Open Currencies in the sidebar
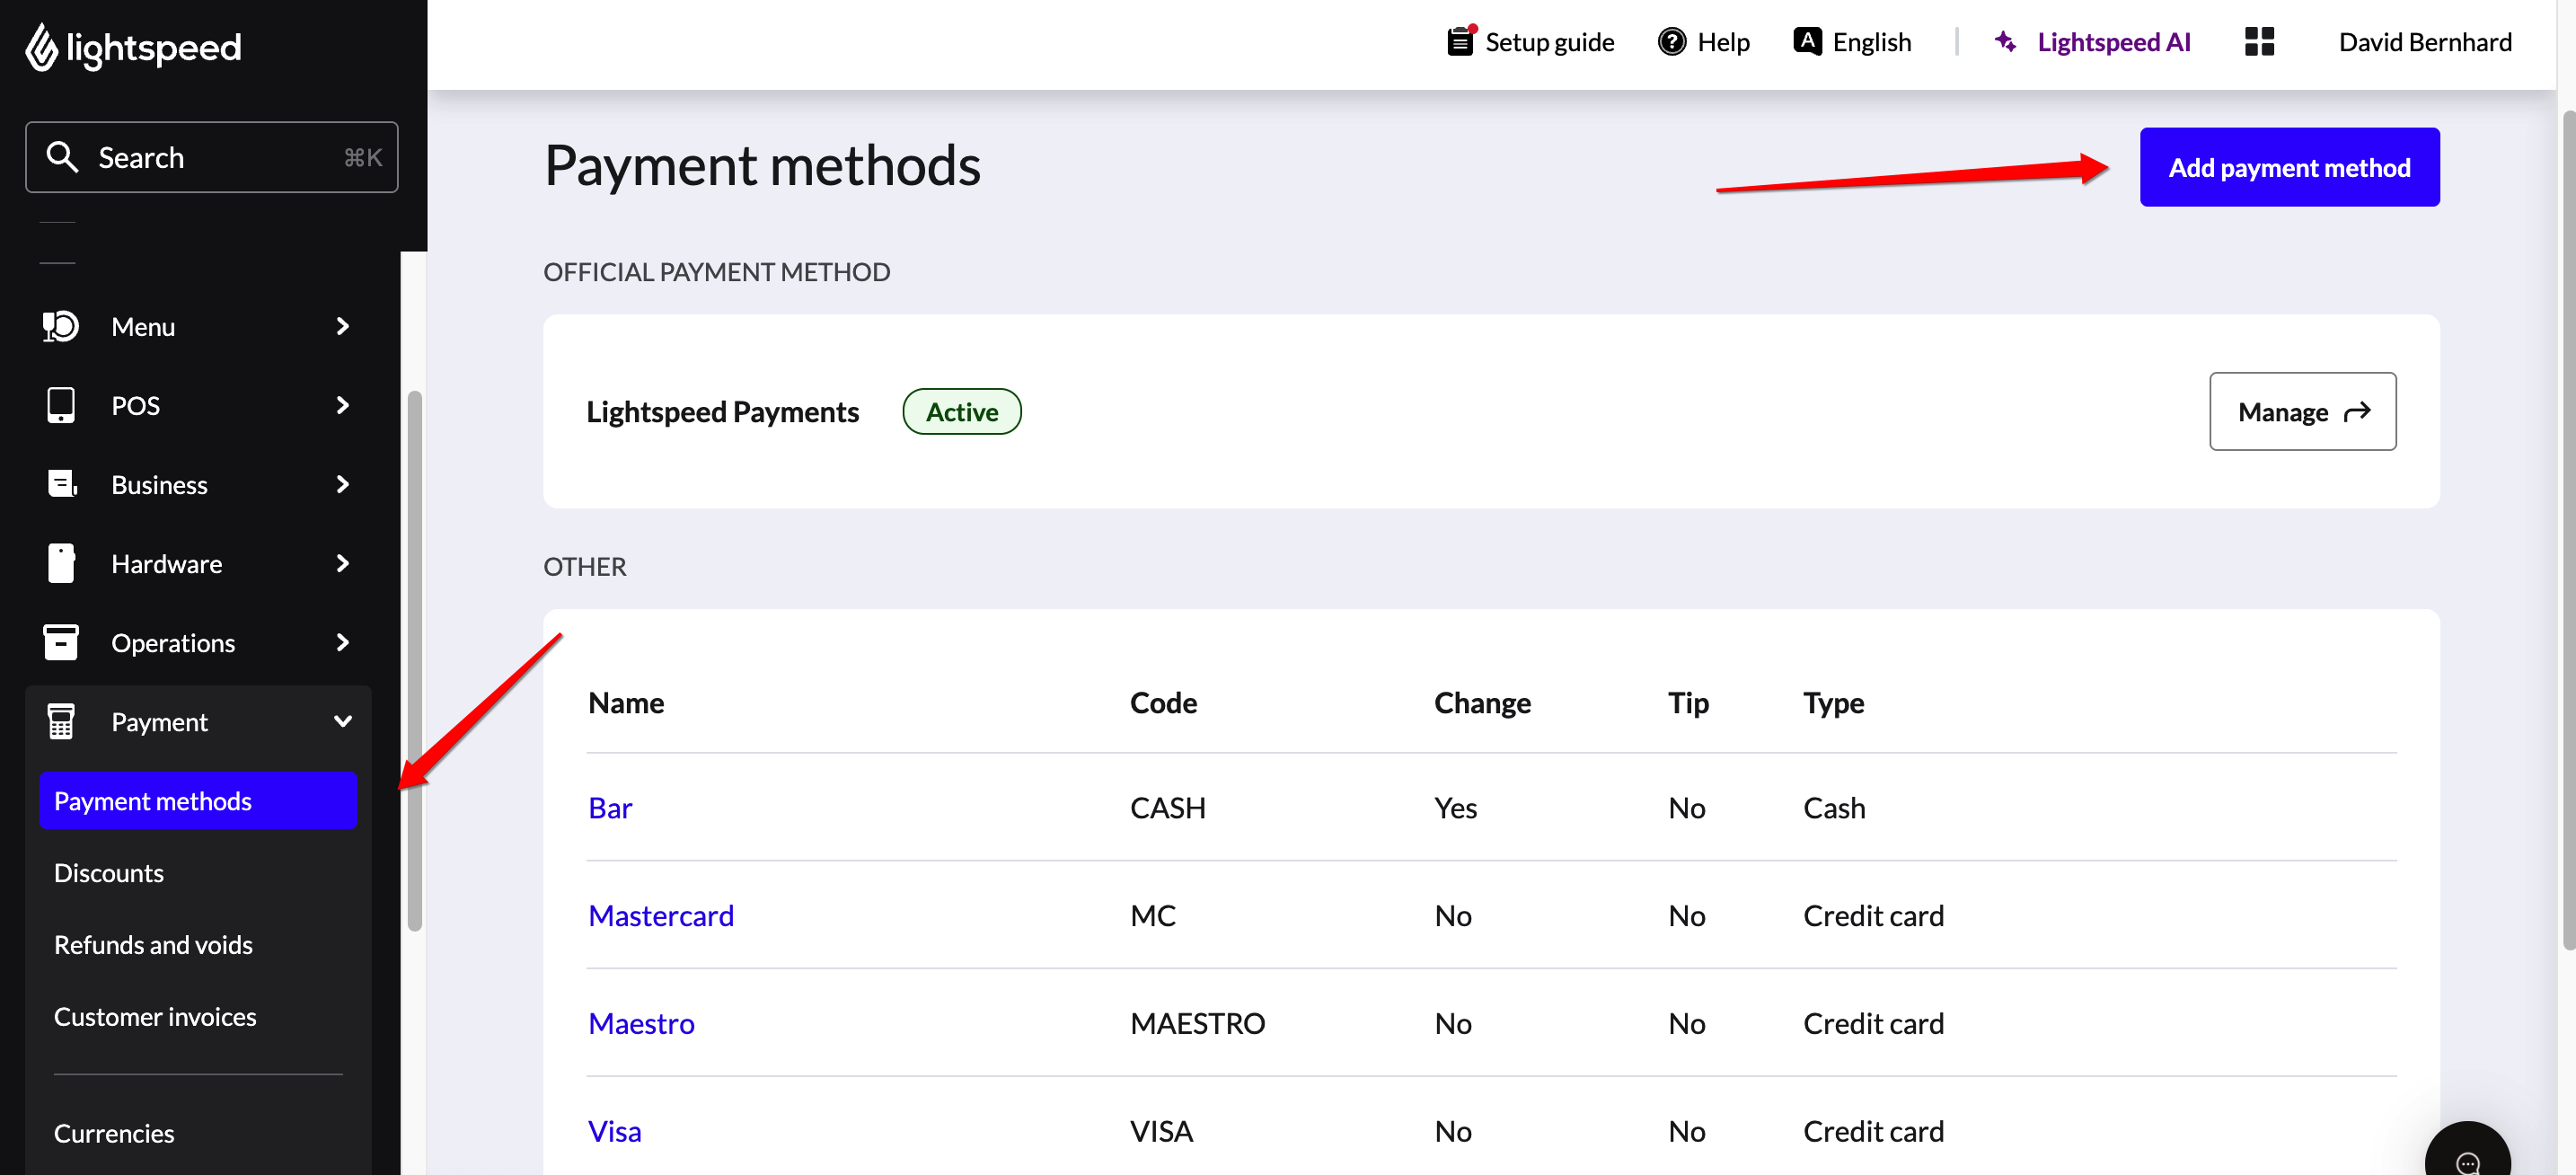Screen dimensions: 2576x1175 tap(114, 1133)
